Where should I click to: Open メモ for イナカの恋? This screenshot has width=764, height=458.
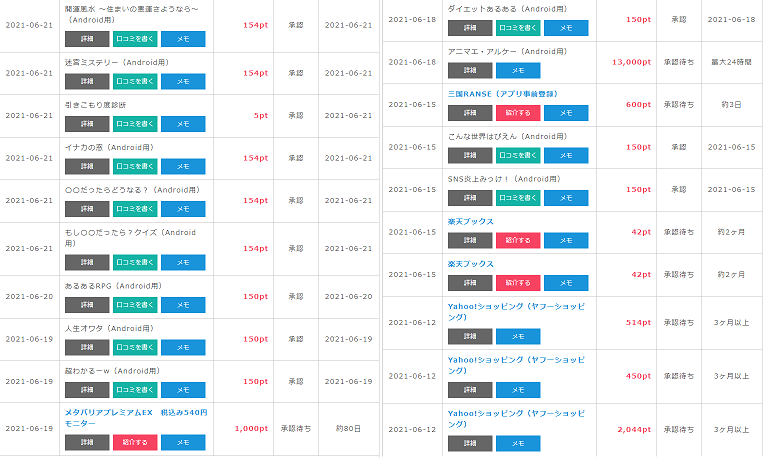(x=182, y=166)
